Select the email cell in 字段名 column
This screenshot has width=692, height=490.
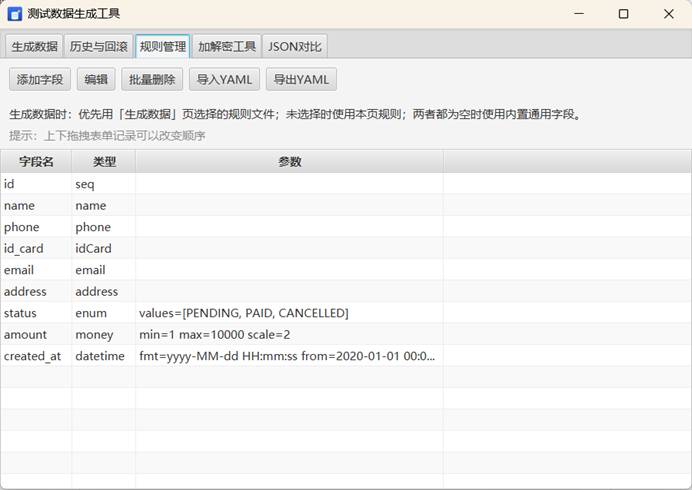pyautogui.click(x=36, y=270)
